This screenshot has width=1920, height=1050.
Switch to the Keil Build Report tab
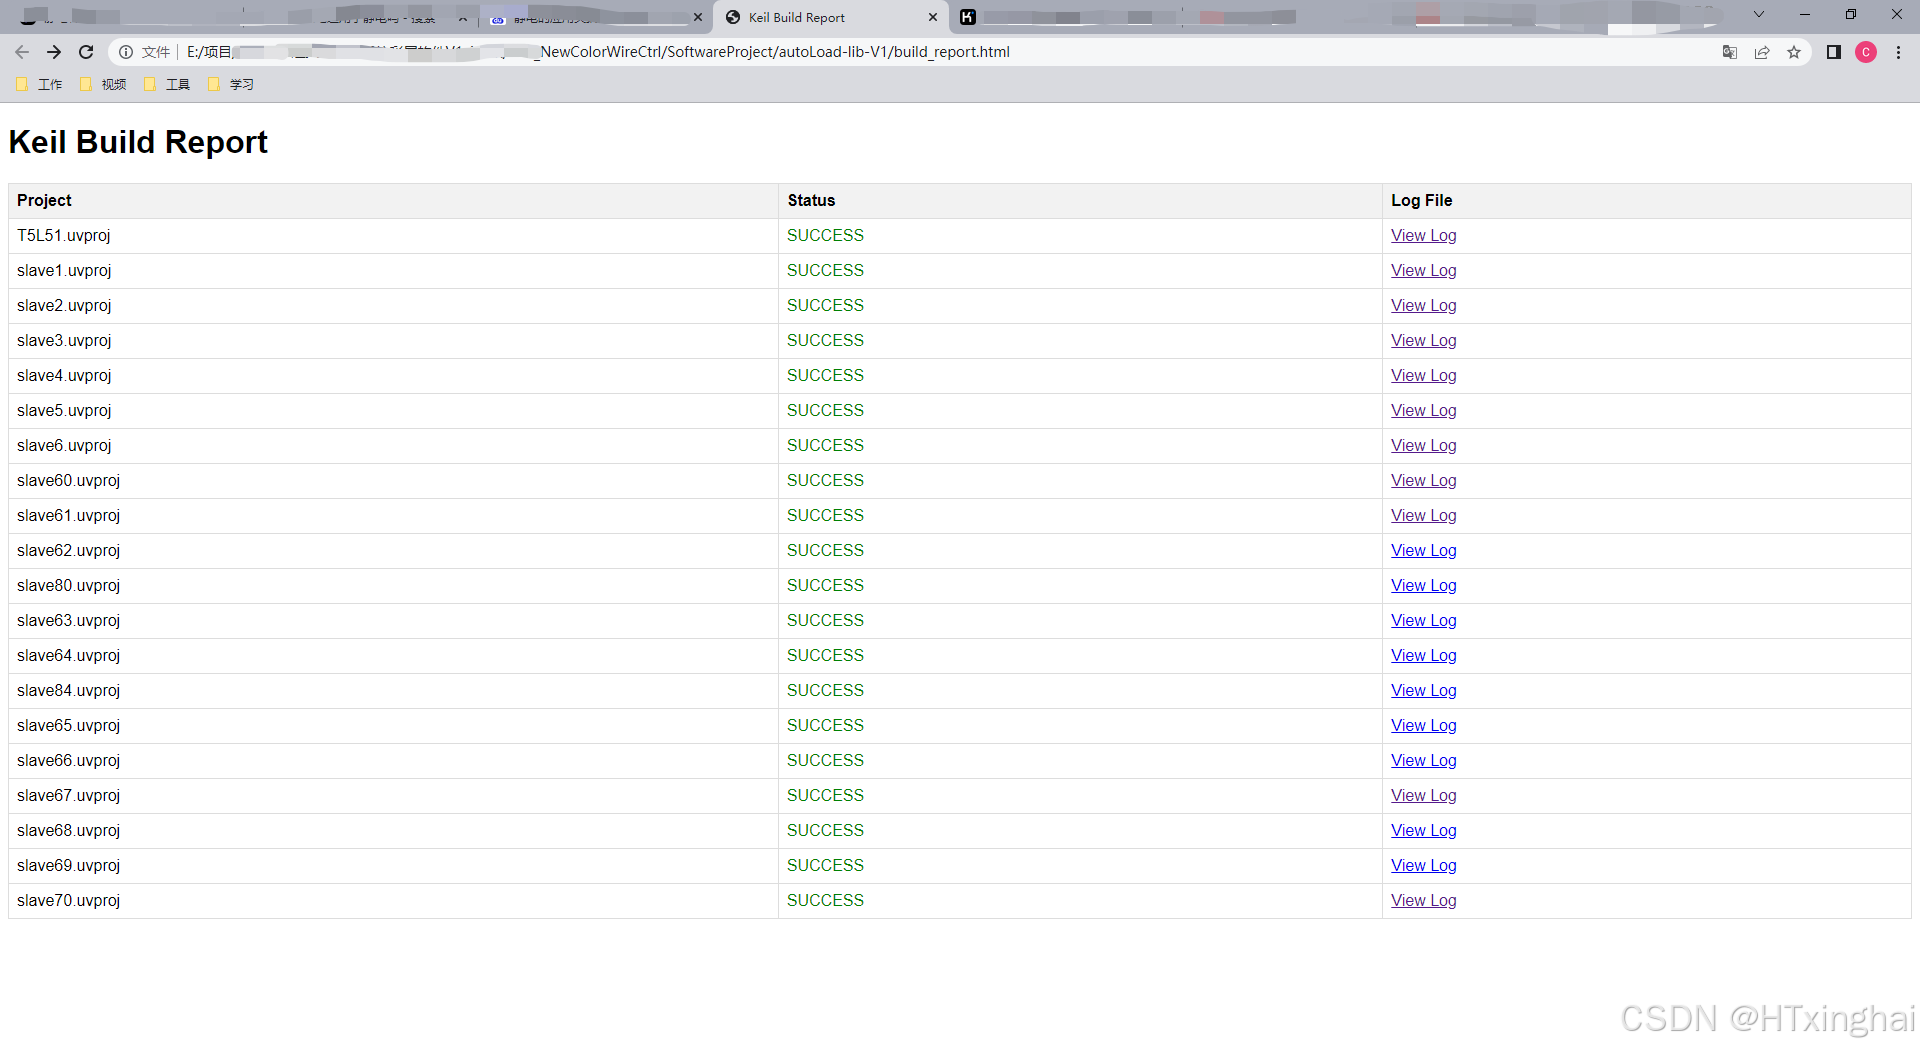click(830, 17)
